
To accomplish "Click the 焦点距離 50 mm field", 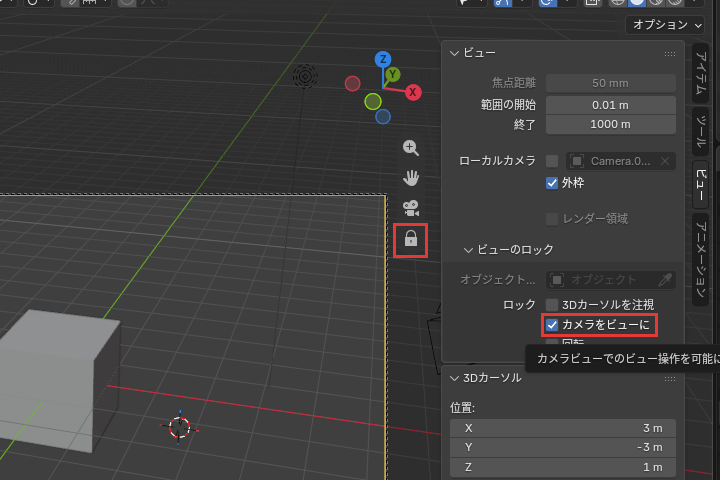I will pos(611,83).
